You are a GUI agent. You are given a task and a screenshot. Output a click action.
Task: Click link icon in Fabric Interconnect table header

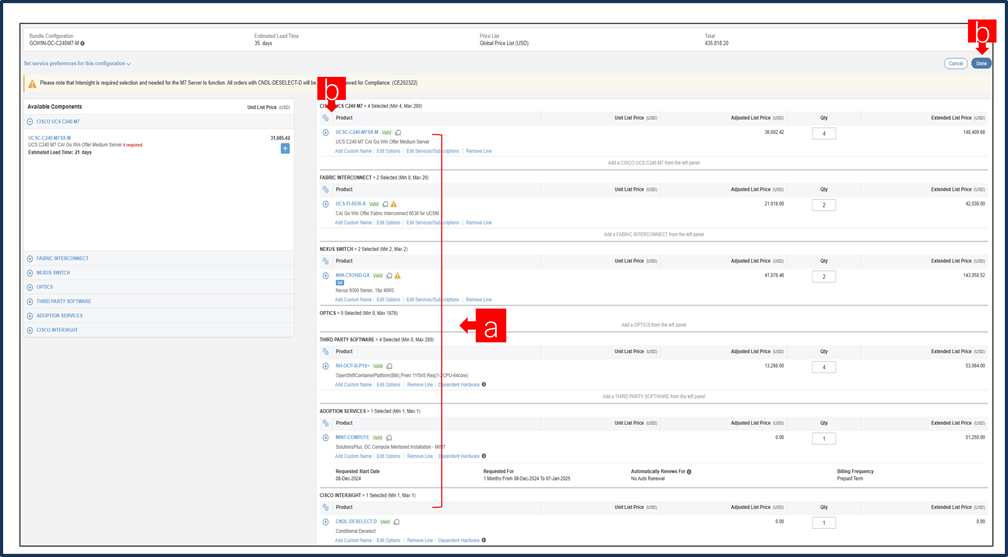click(325, 190)
